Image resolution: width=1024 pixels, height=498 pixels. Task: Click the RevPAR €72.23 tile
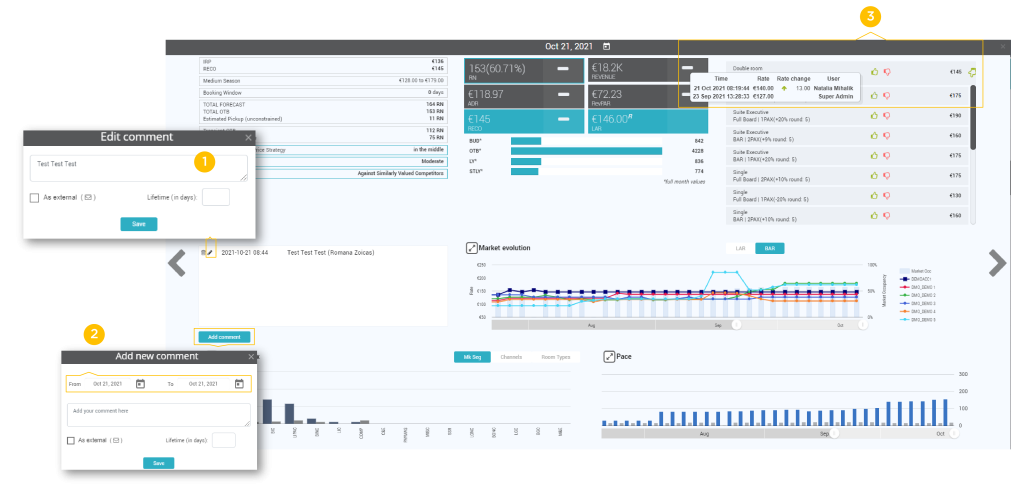coord(648,95)
